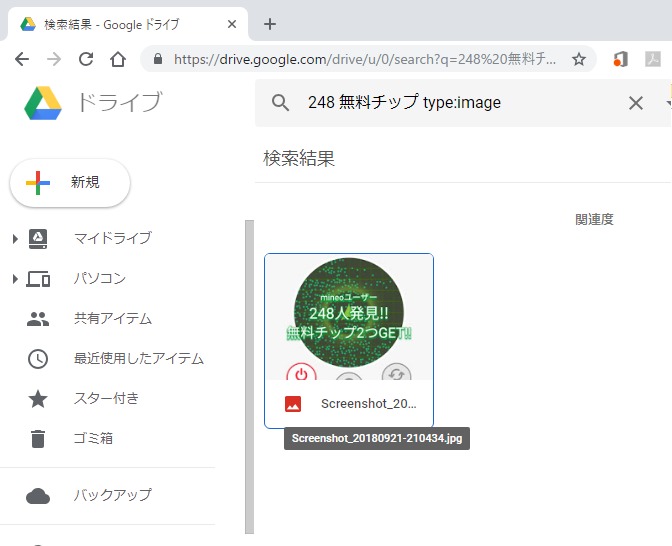
Task: Open バックアップ in sidebar
Action: click(x=112, y=495)
